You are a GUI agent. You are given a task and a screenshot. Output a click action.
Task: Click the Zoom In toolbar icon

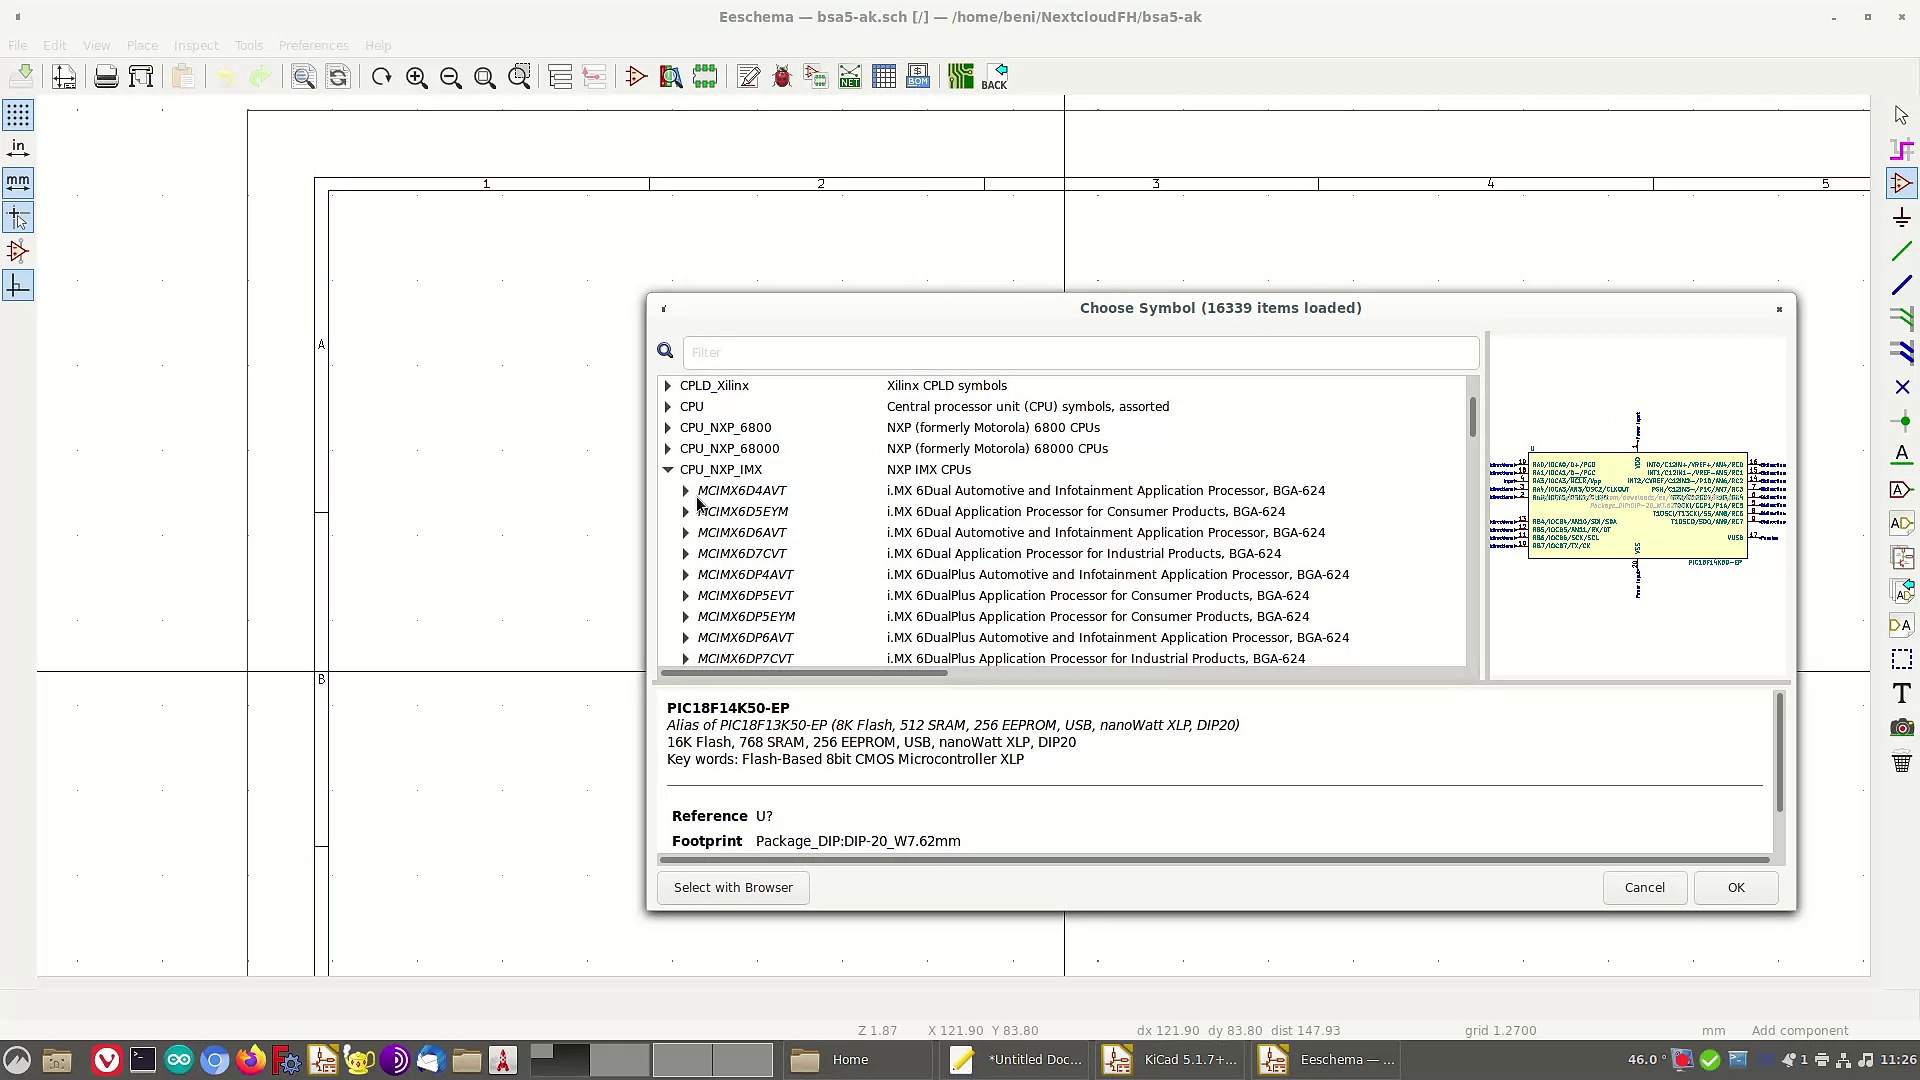tap(416, 77)
